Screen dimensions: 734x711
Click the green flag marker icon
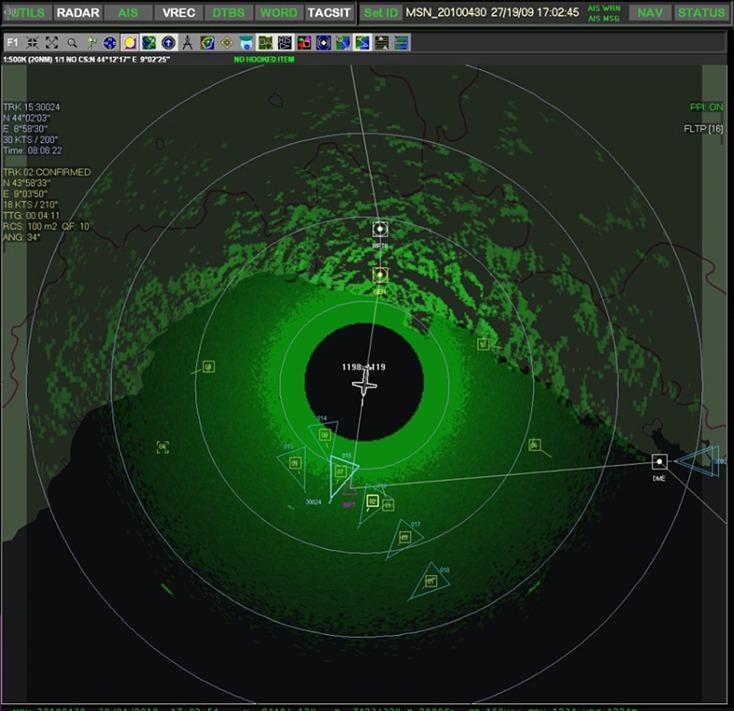point(92,43)
